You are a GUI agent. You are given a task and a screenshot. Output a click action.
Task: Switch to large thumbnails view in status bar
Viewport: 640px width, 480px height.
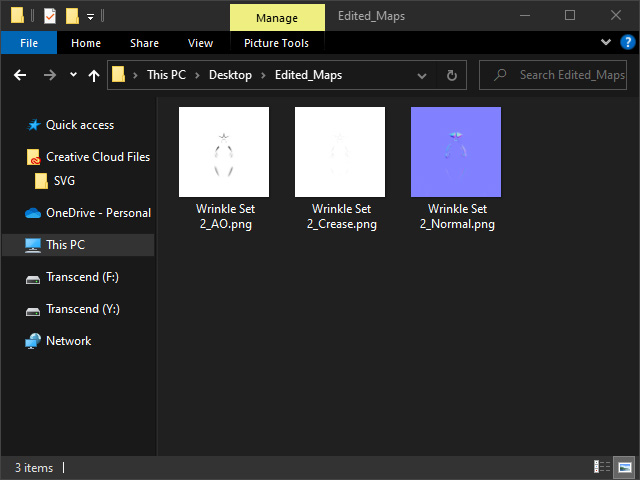pos(625,467)
